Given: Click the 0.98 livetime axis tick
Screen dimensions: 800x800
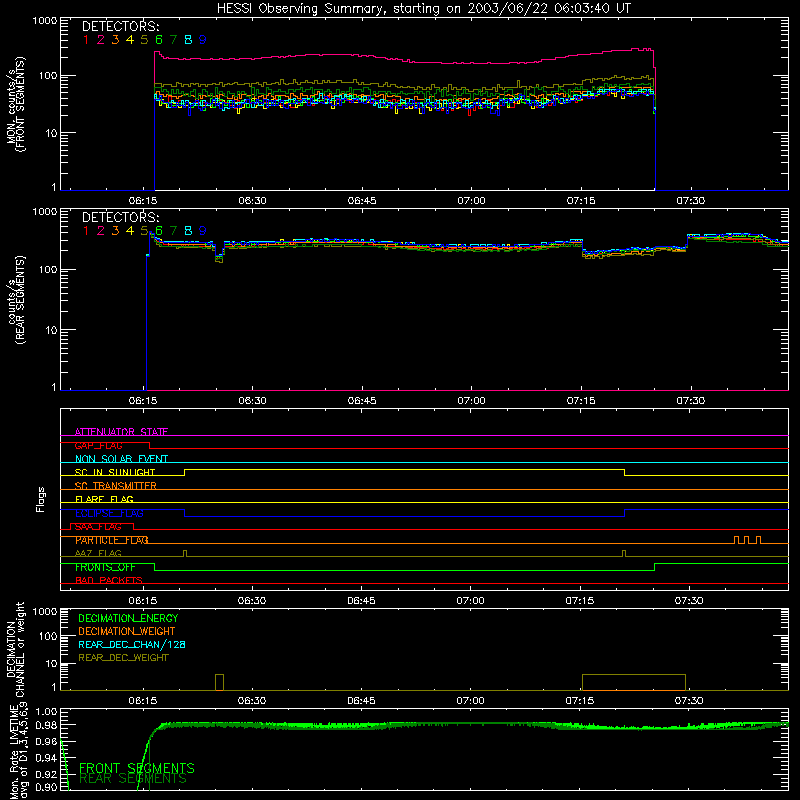Looking at the screenshot, I should tap(47, 726).
